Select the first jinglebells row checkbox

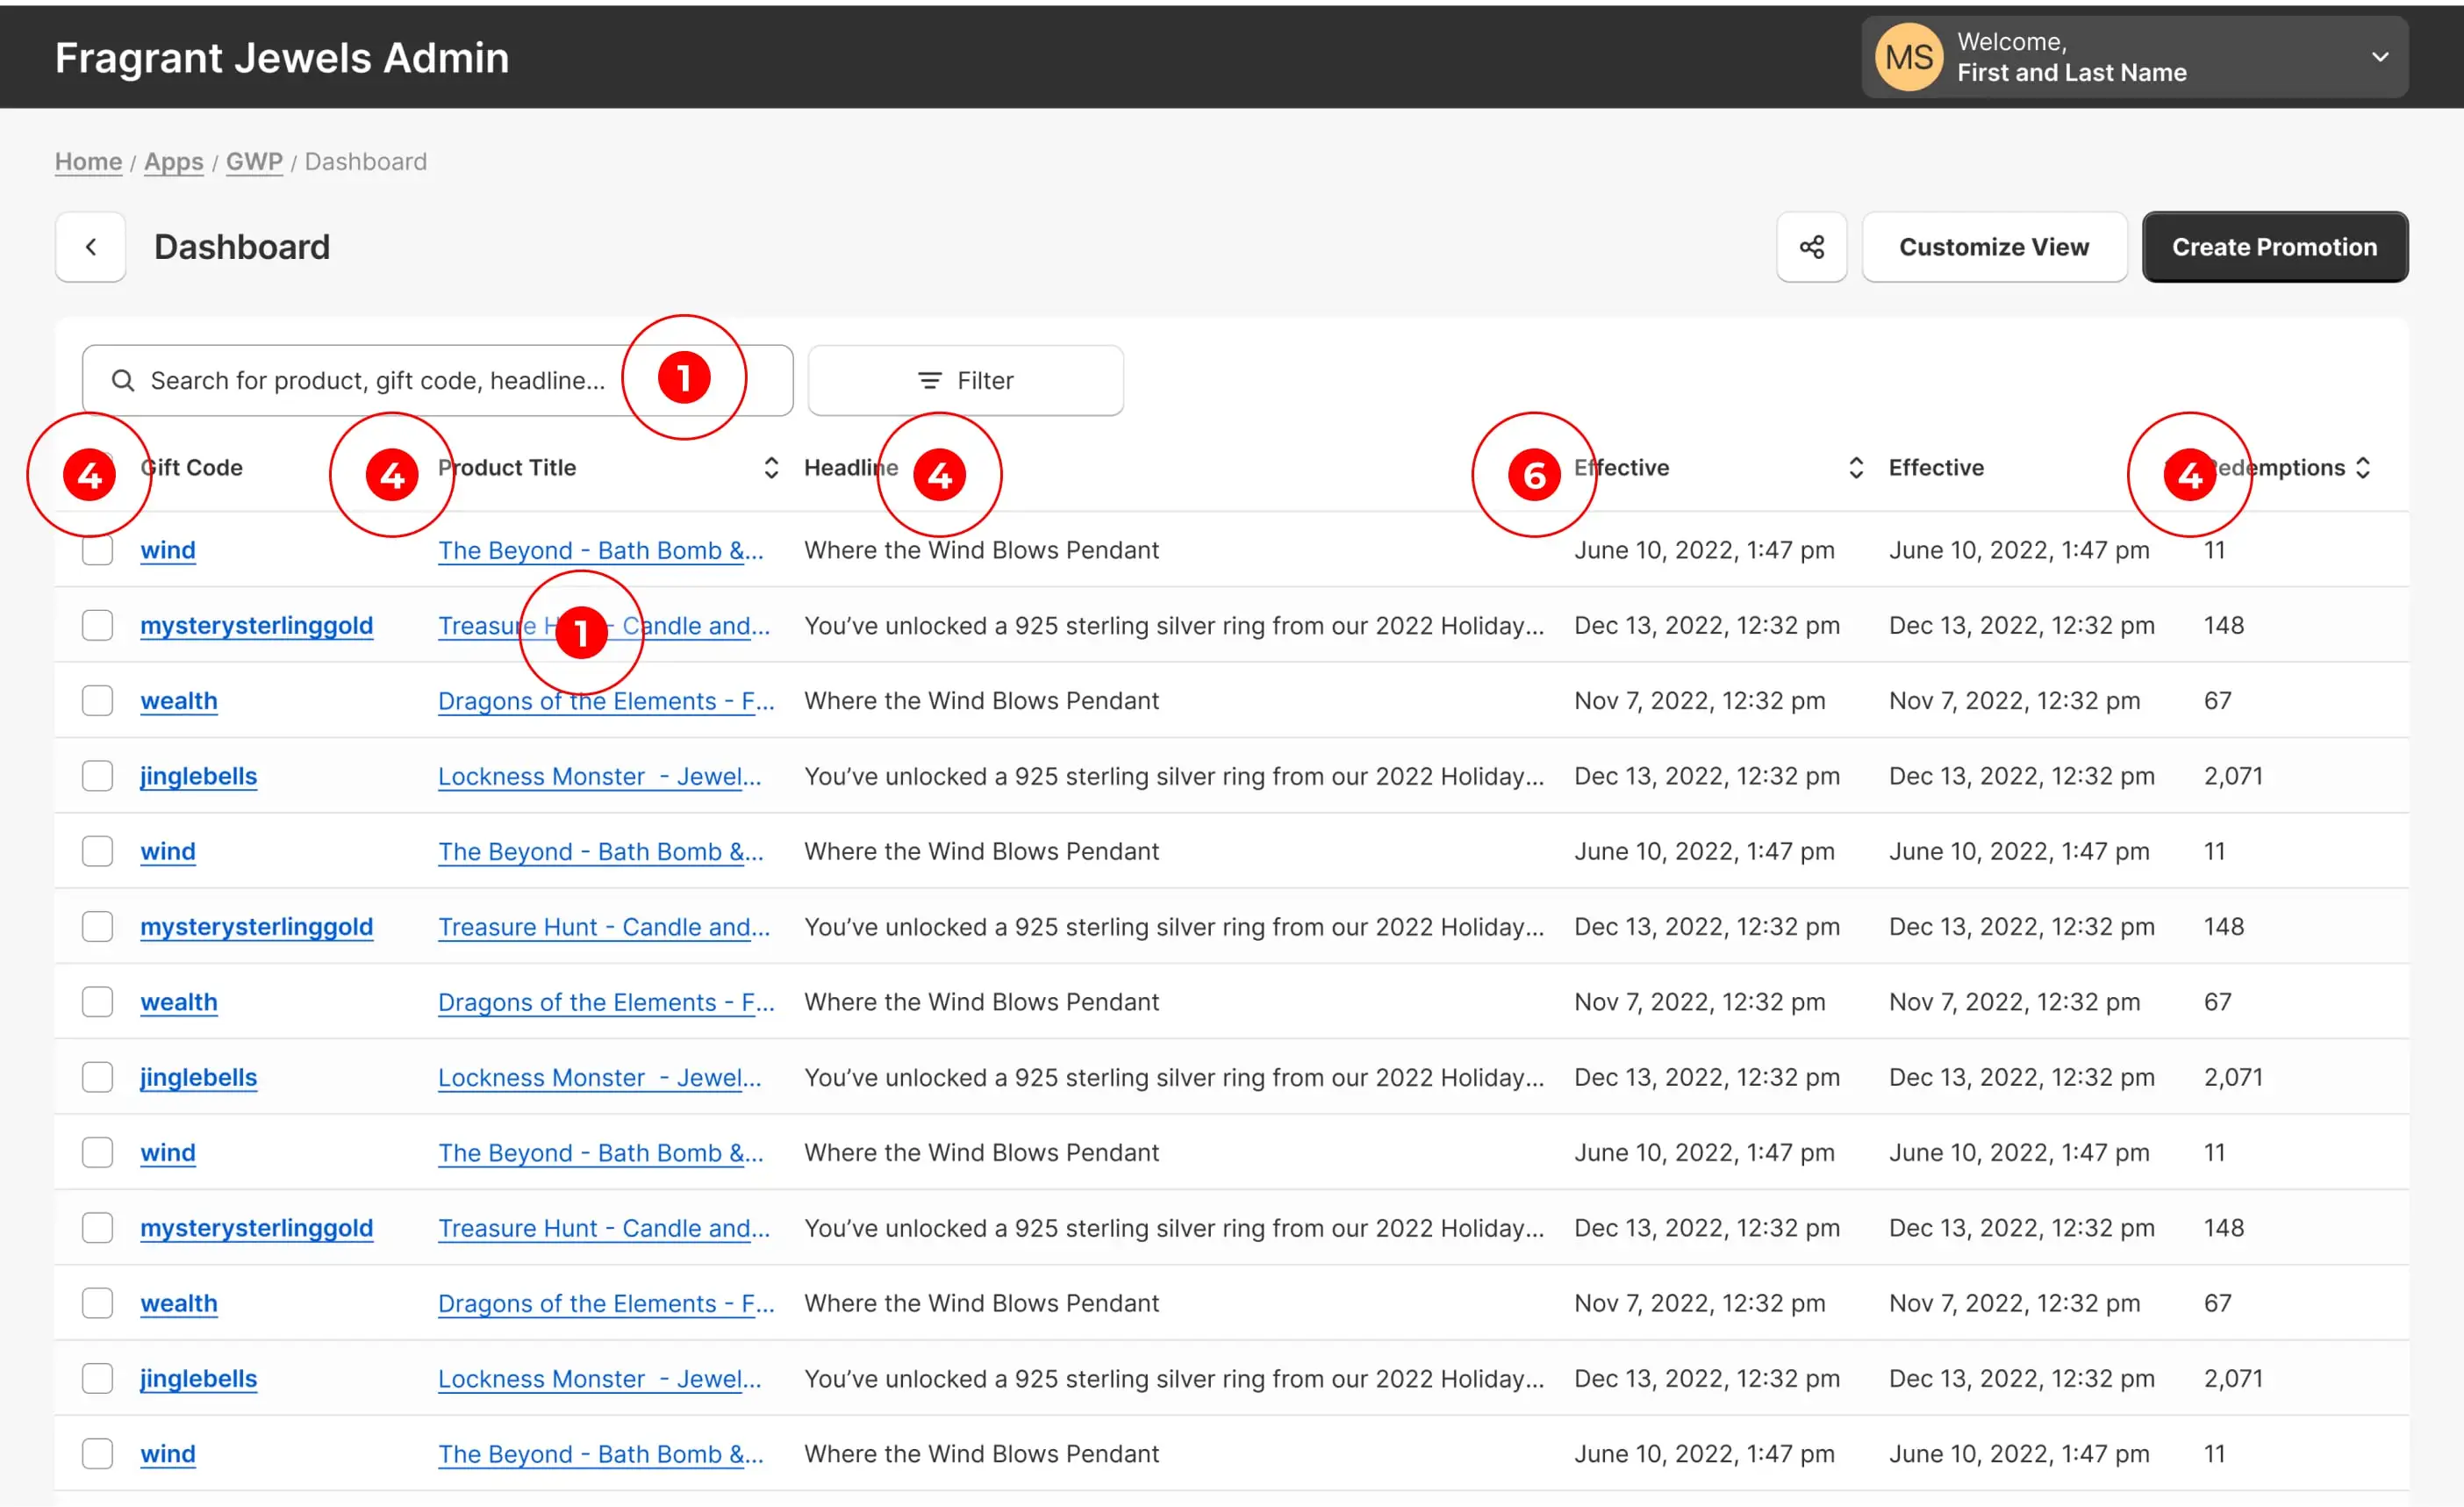(x=97, y=776)
